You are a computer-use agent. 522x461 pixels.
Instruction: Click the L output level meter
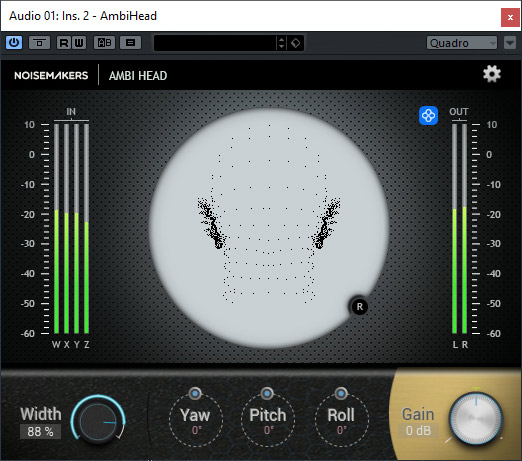tap(454, 229)
